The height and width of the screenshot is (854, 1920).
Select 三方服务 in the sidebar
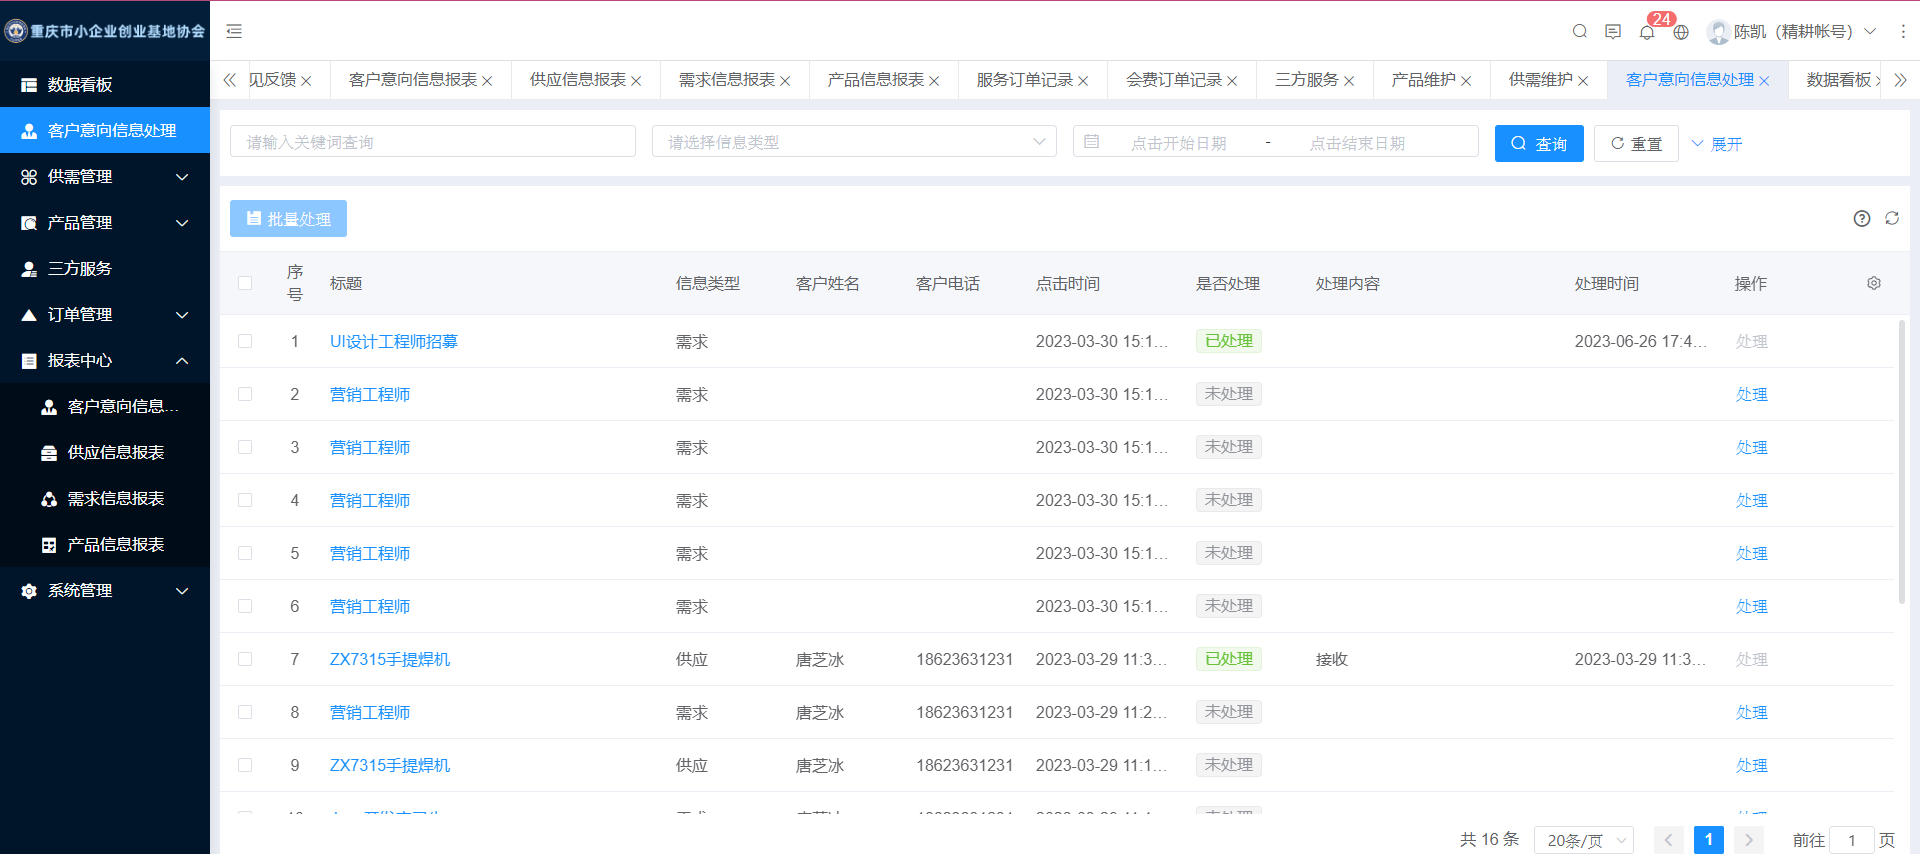click(x=105, y=269)
